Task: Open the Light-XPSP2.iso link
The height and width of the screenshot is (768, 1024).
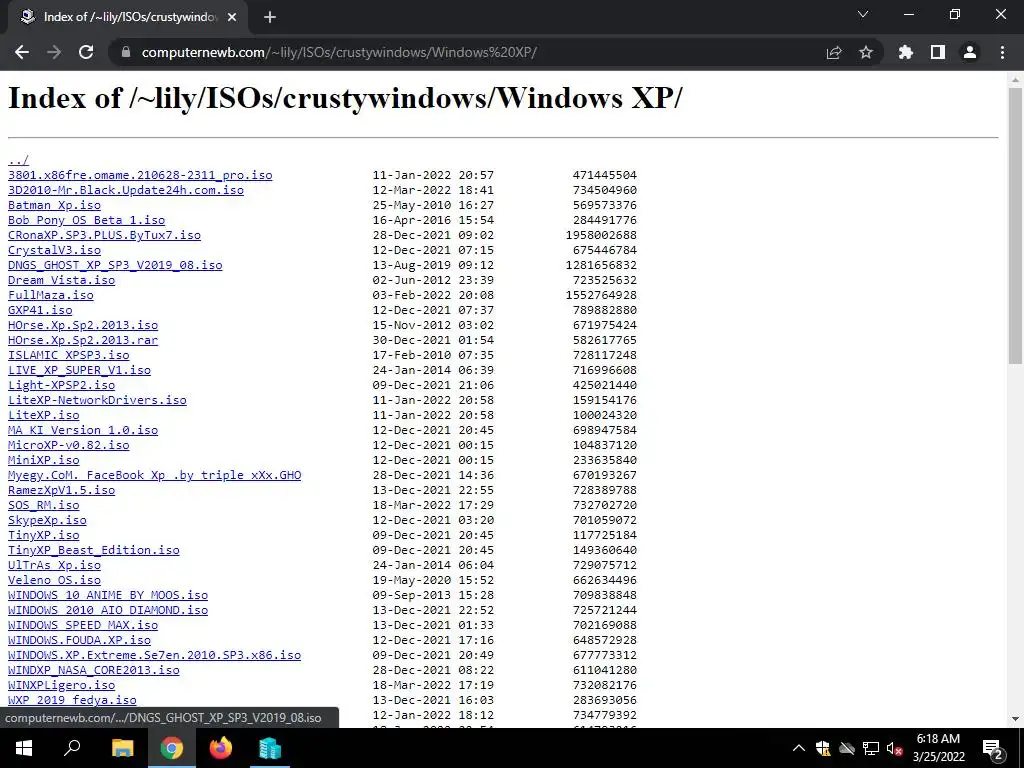Action: point(61,385)
